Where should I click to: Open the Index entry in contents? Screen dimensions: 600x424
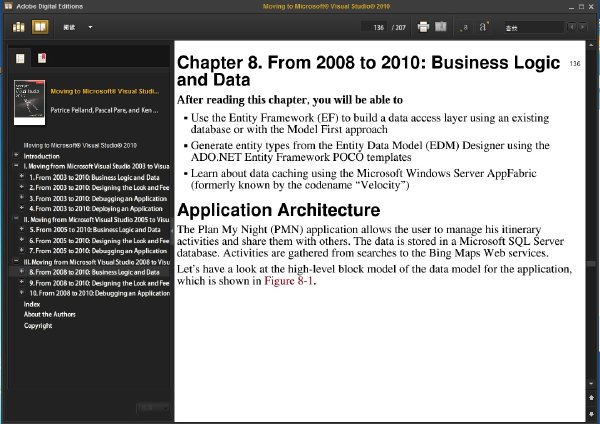pyautogui.click(x=32, y=304)
